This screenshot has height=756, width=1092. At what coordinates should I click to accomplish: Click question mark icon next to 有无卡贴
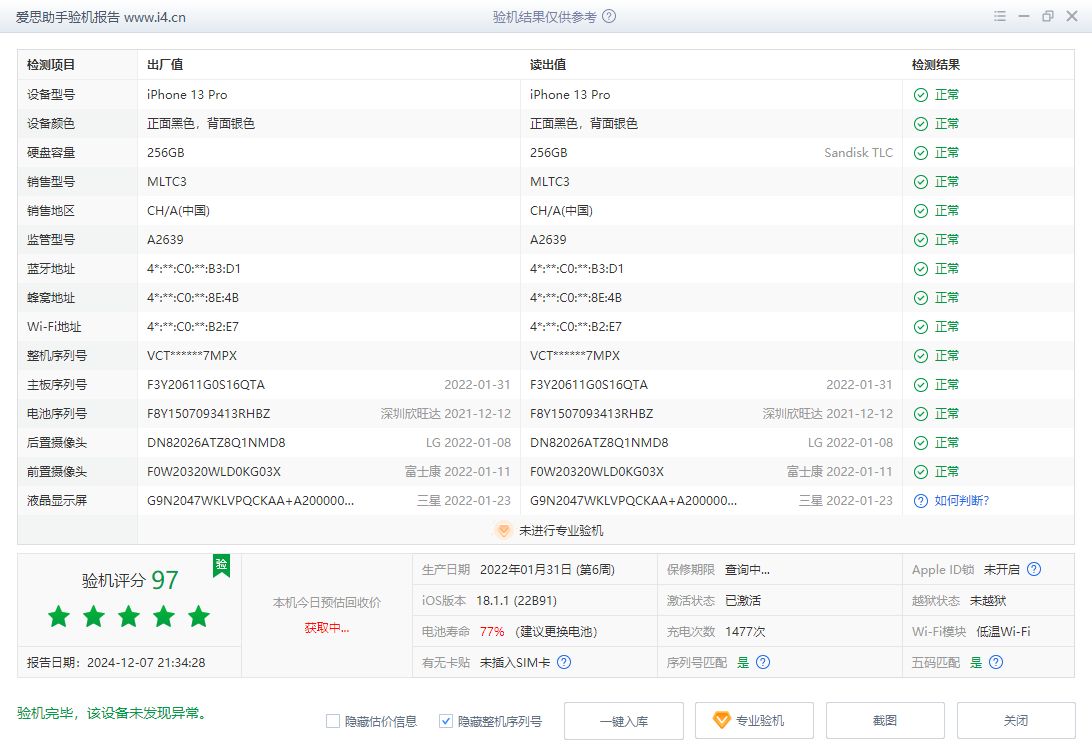(x=564, y=662)
